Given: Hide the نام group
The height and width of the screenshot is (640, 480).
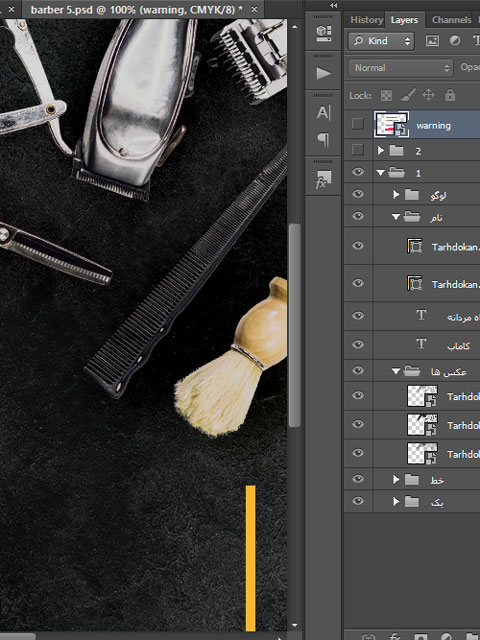Looking at the screenshot, I should (x=358, y=216).
